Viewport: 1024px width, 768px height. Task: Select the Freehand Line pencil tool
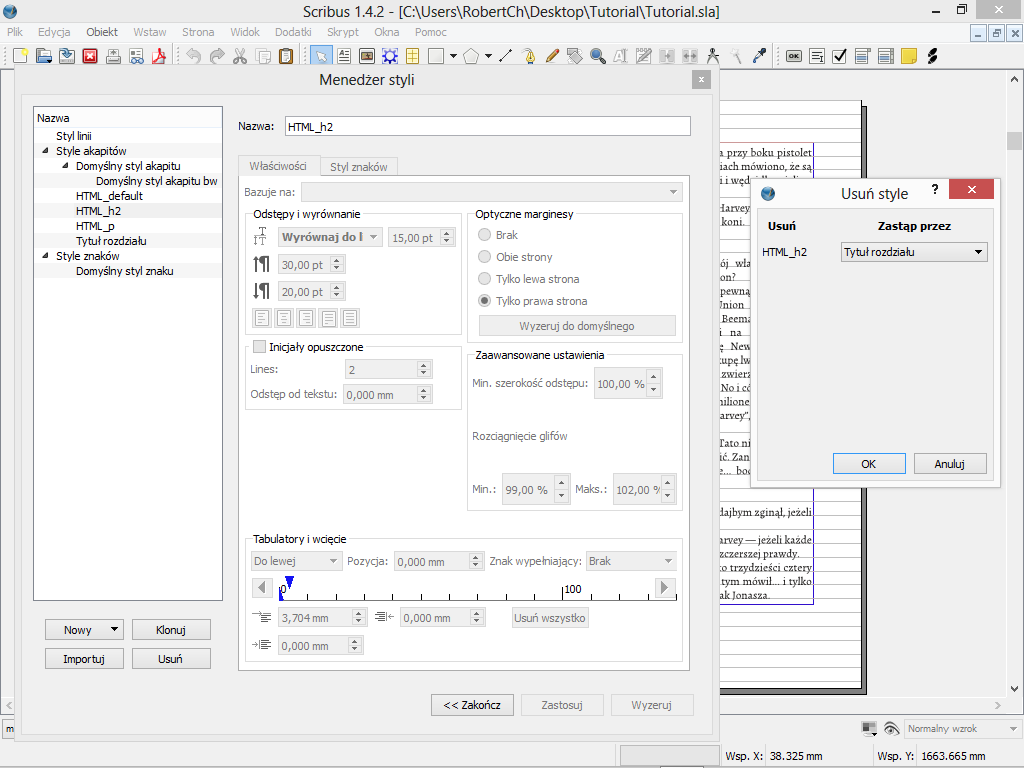[x=552, y=56]
